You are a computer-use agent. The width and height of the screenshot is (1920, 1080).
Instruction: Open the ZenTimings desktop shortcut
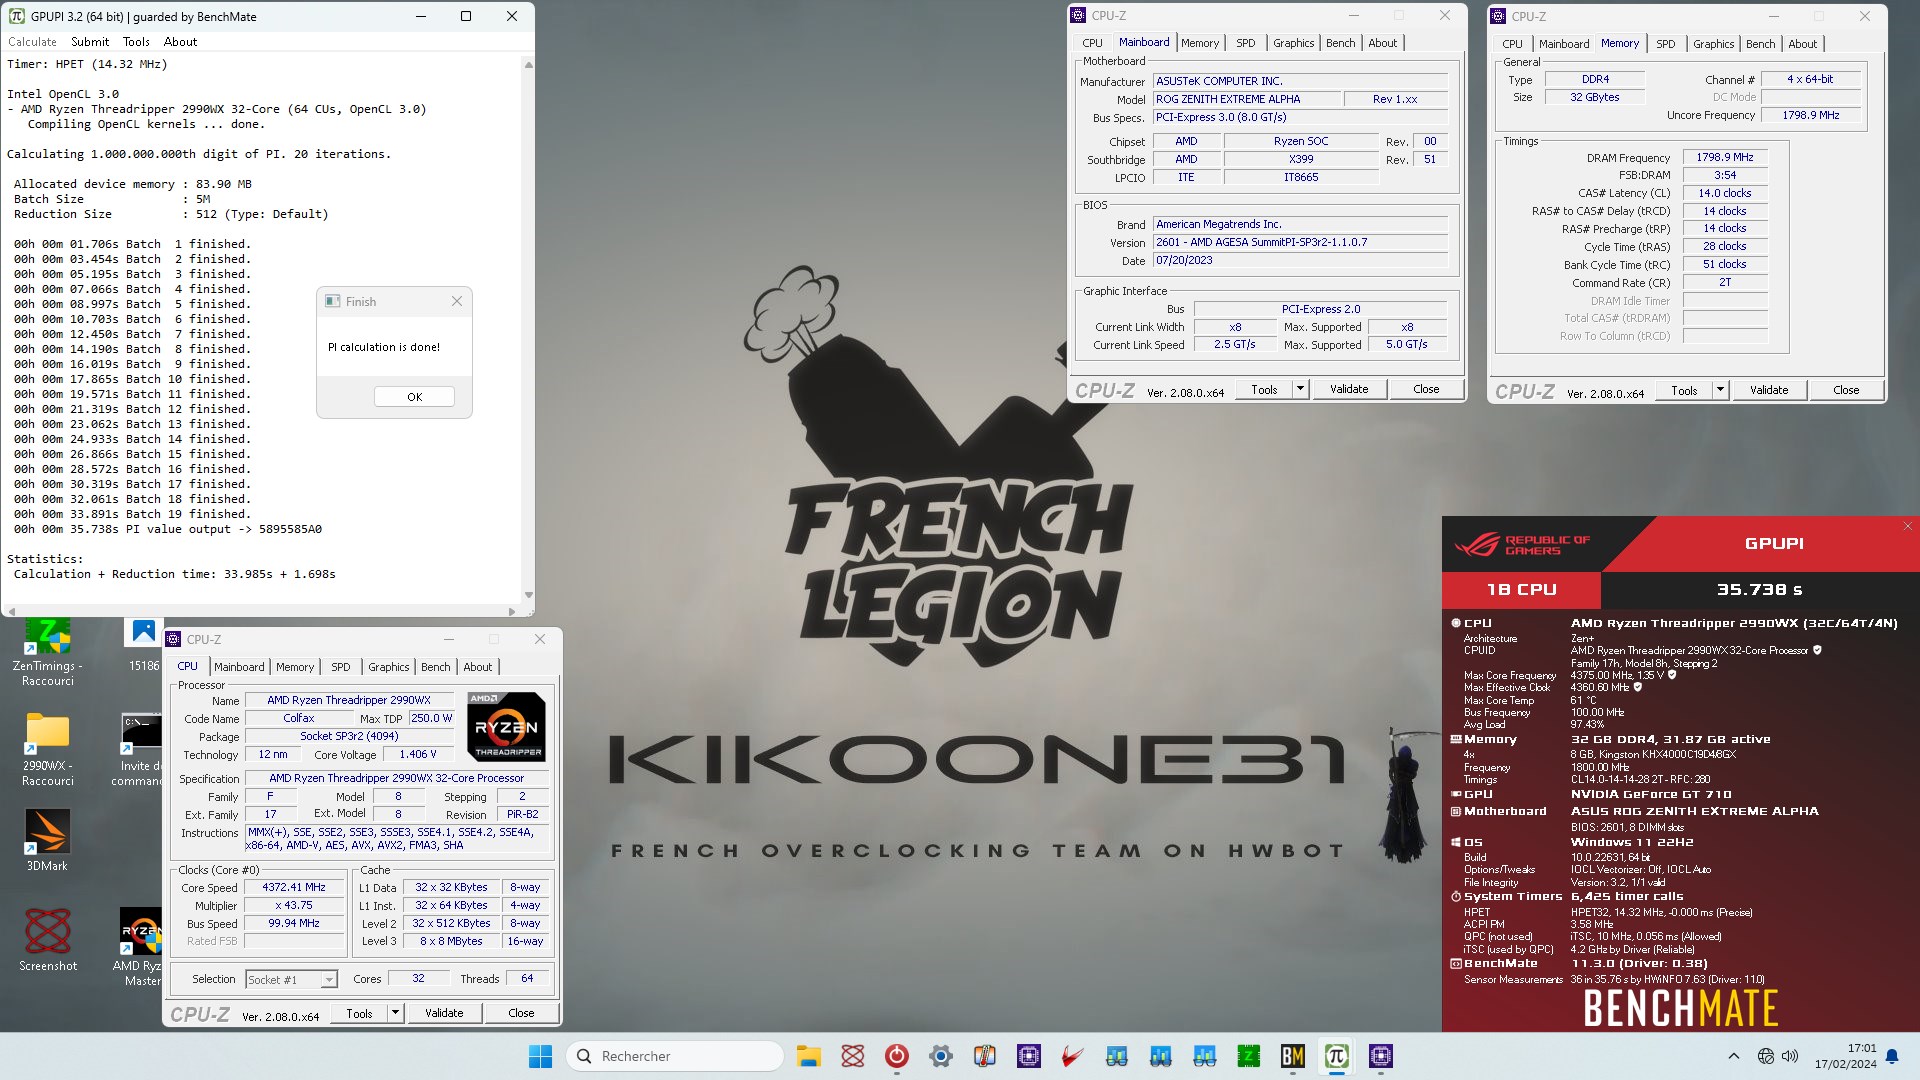(x=47, y=652)
